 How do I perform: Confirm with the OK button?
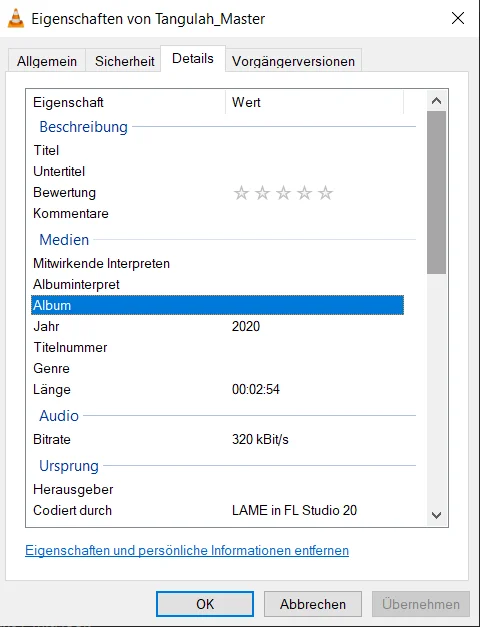(205, 604)
